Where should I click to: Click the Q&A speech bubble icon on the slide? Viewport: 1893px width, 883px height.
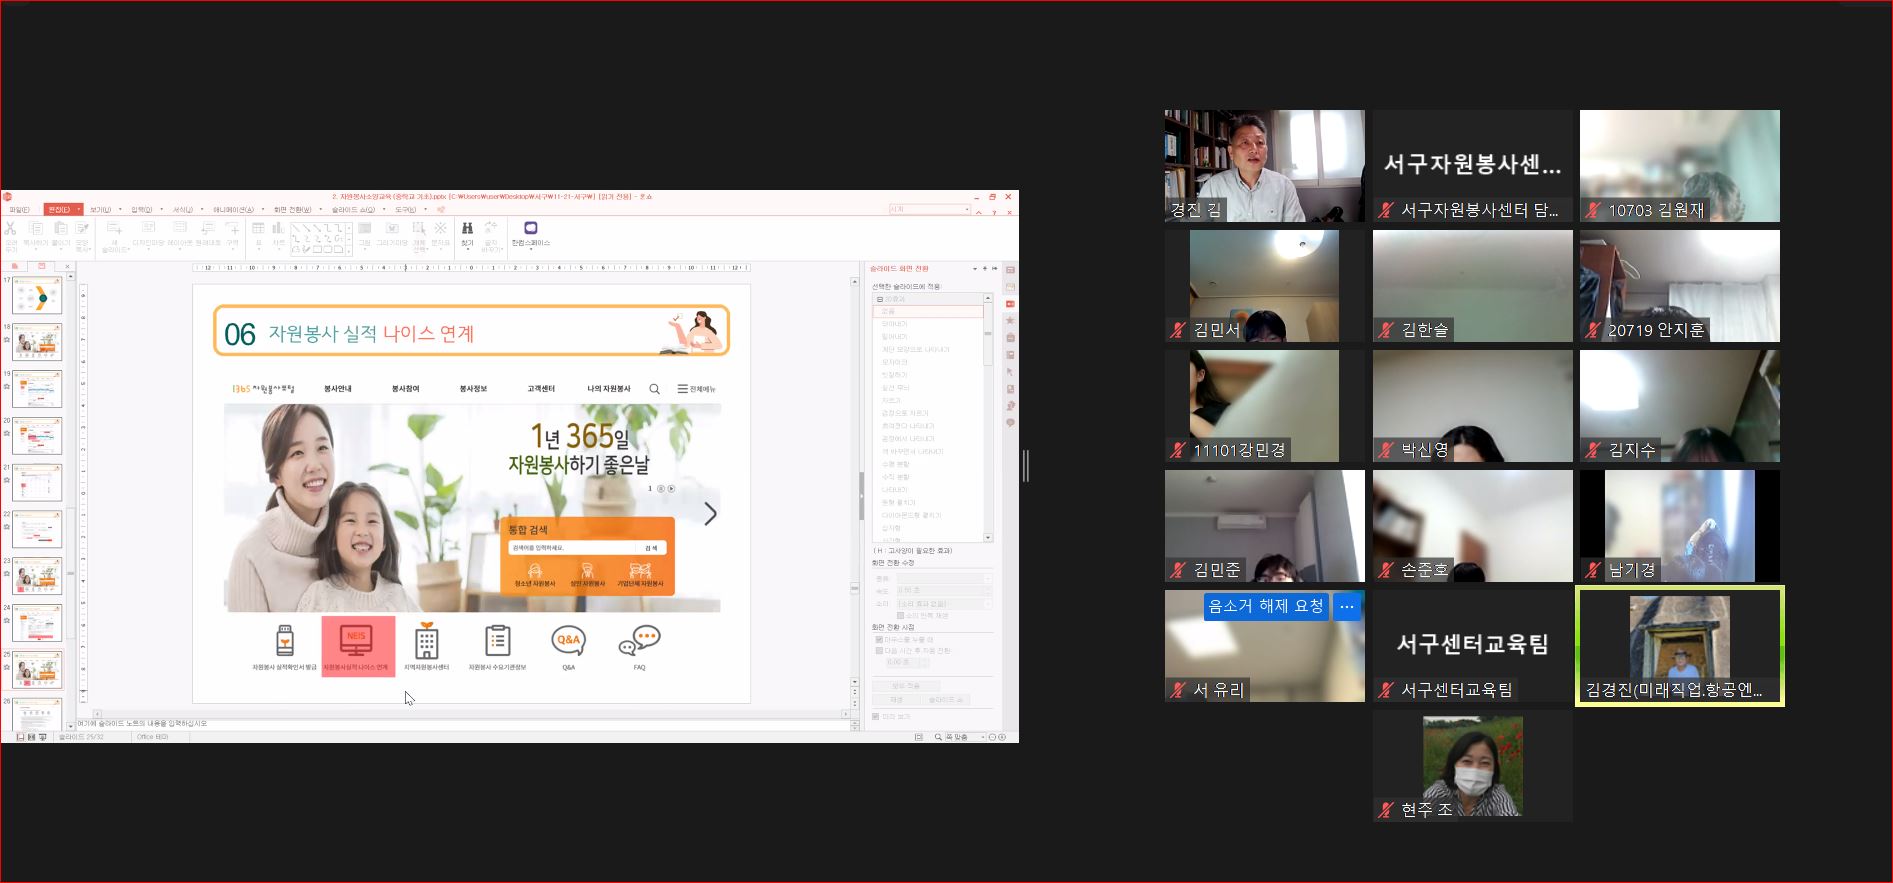[x=568, y=640]
